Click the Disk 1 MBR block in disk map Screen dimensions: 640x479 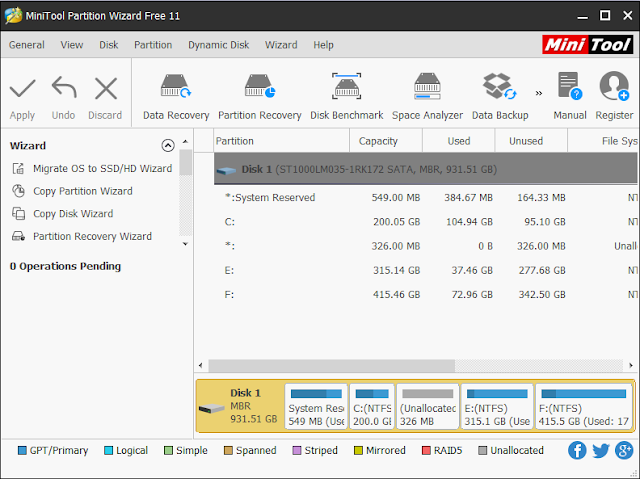click(x=240, y=406)
